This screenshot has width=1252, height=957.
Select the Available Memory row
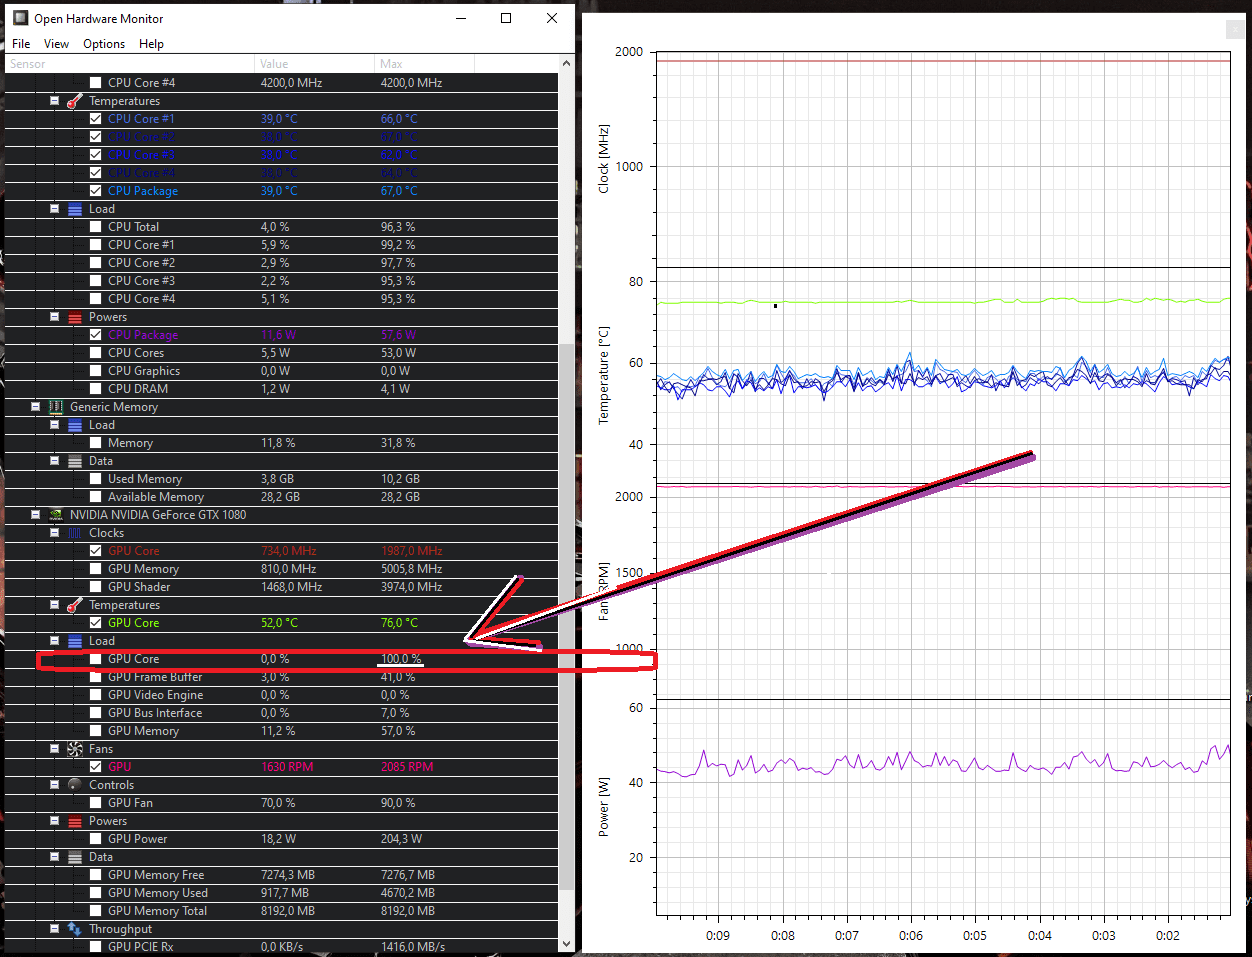(x=281, y=497)
